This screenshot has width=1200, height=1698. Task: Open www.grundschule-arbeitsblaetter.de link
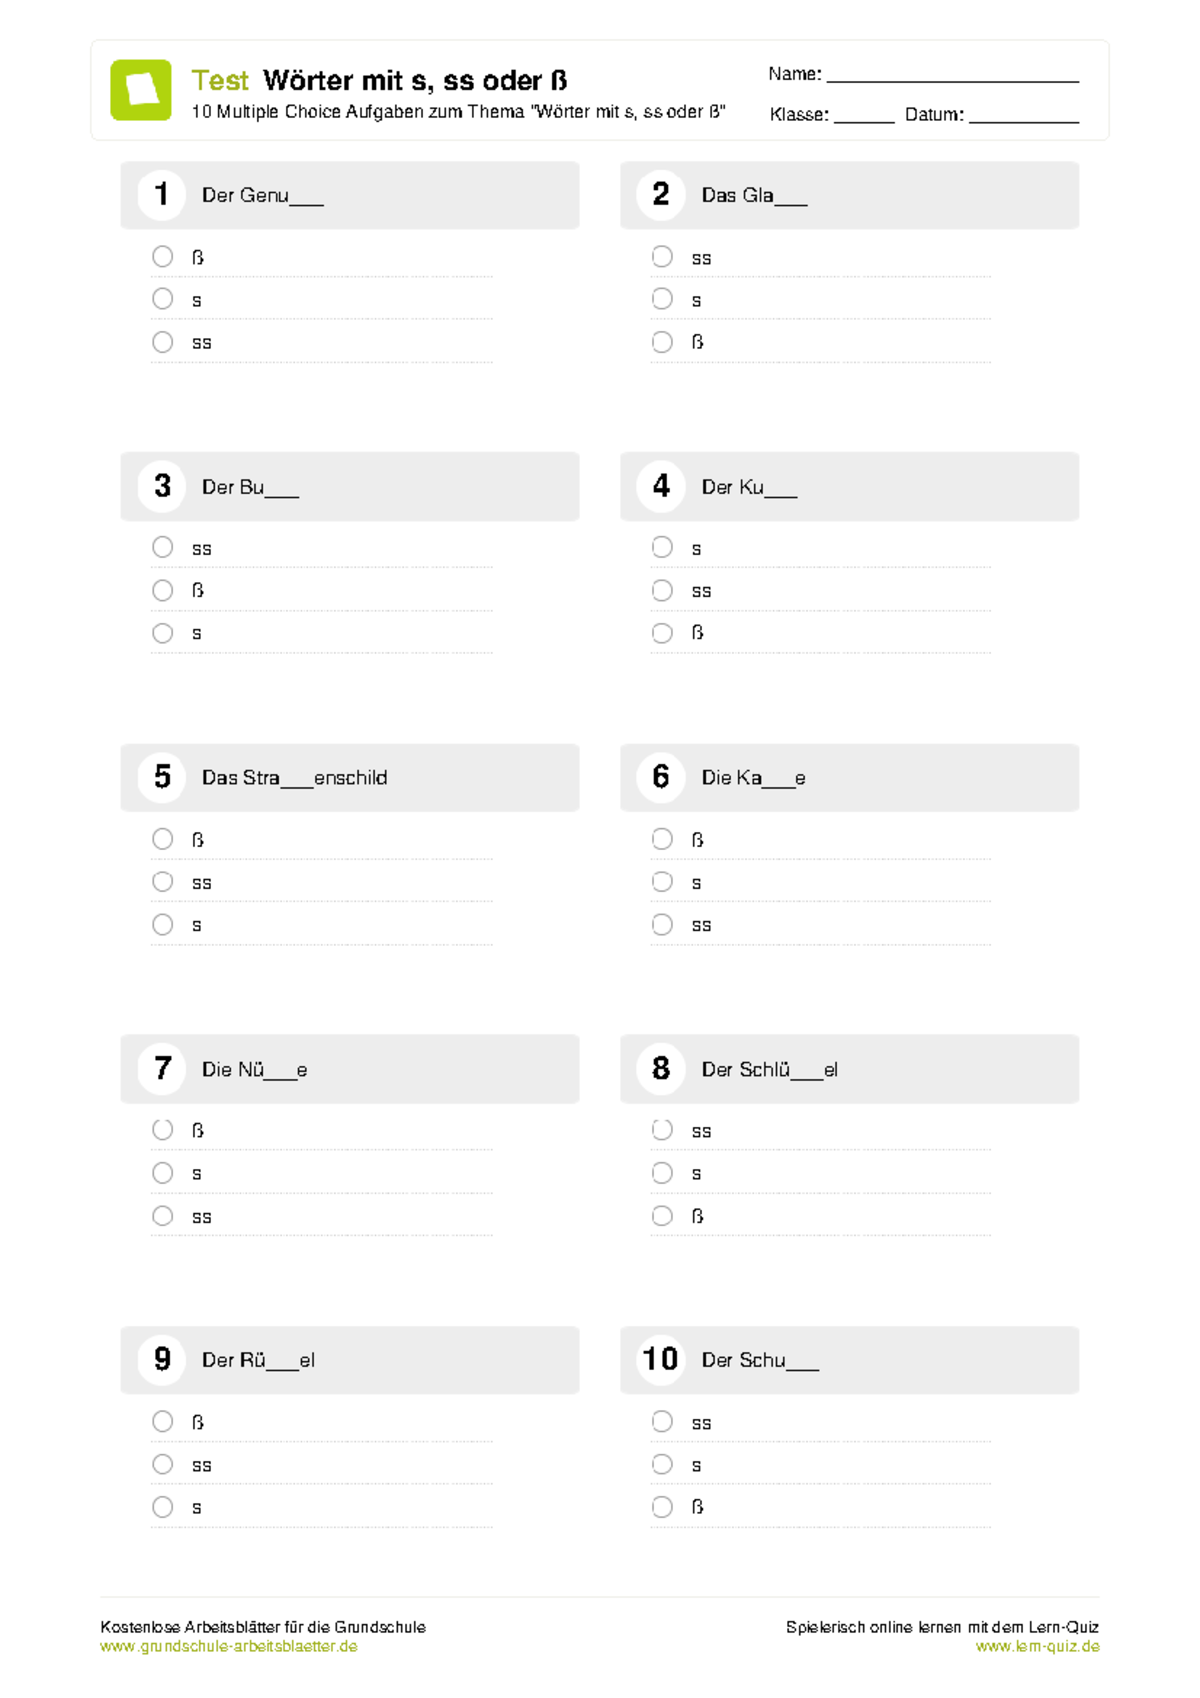(228, 1646)
